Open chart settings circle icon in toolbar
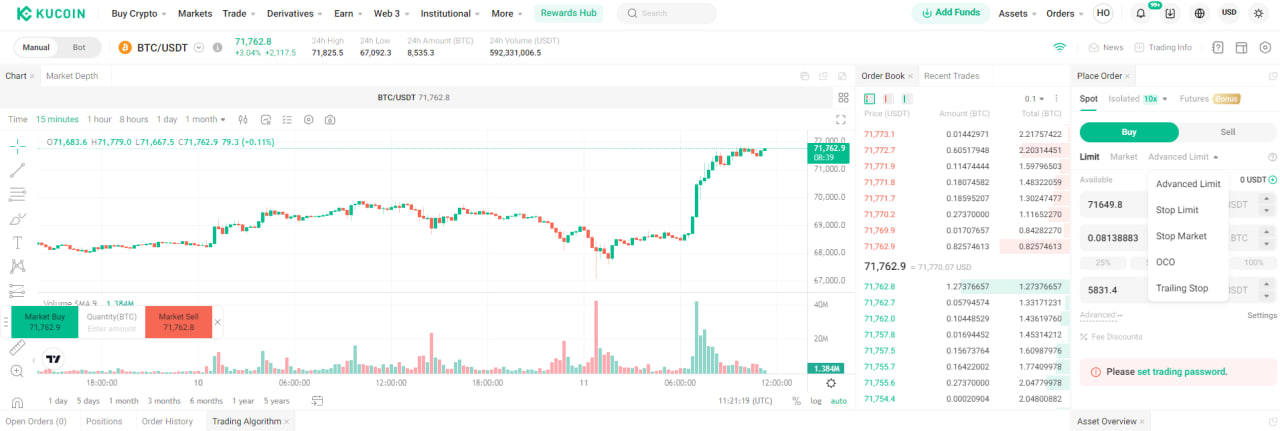 pos(308,119)
